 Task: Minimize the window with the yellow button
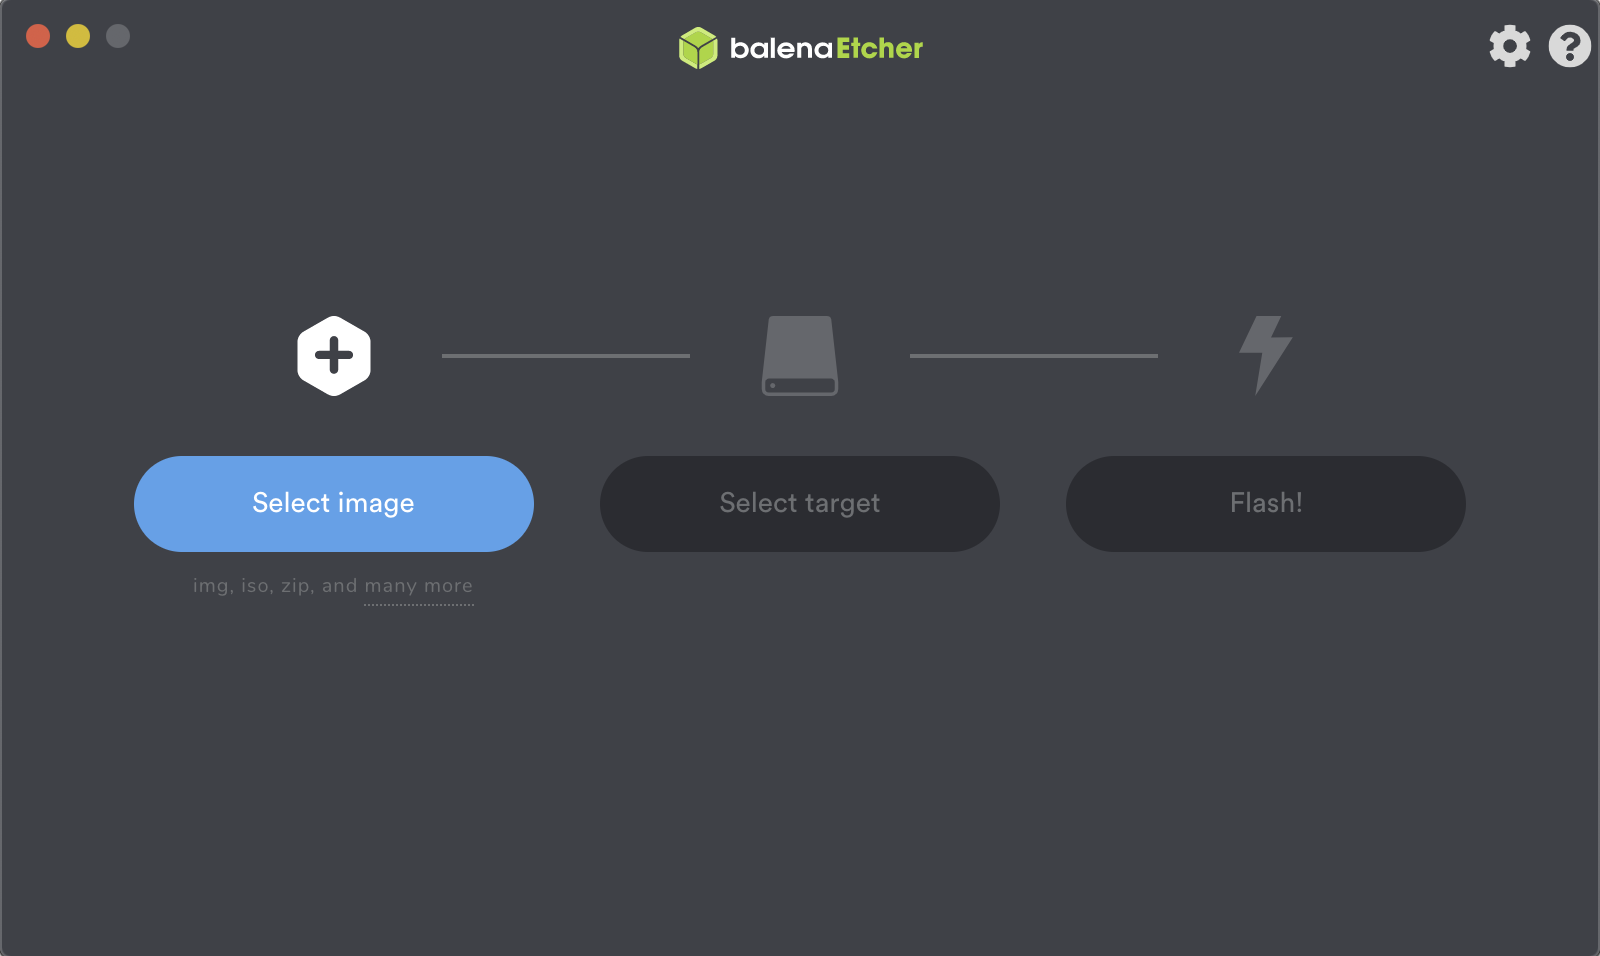point(78,36)
